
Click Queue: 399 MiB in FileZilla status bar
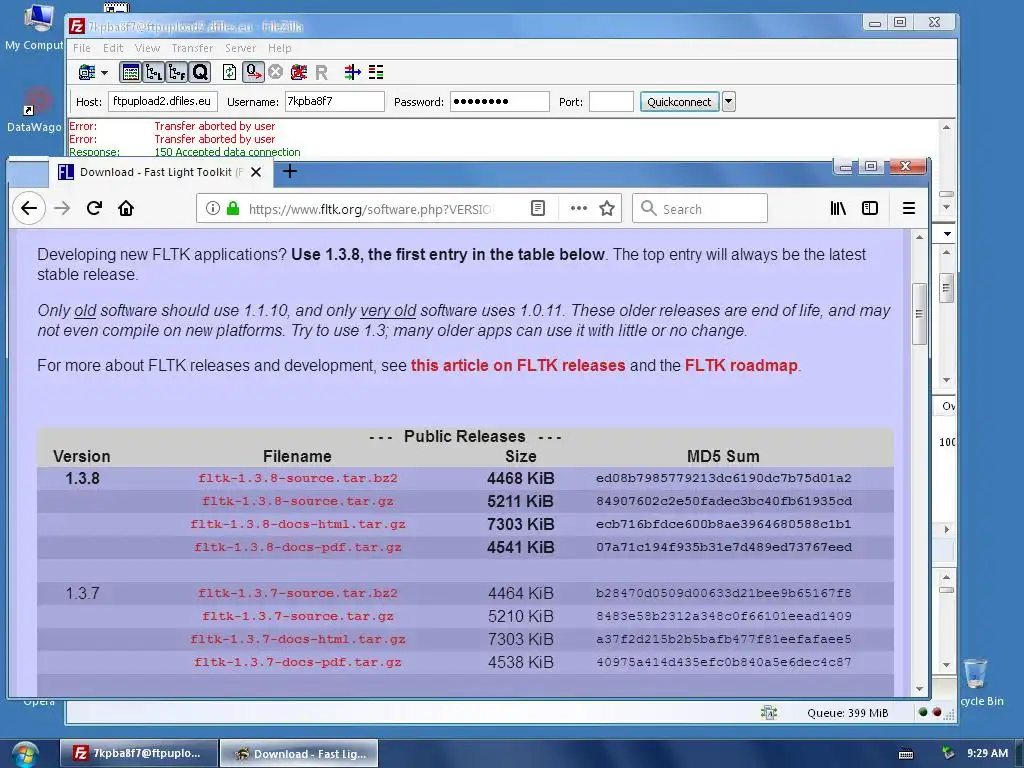click(x=848, y=712)
